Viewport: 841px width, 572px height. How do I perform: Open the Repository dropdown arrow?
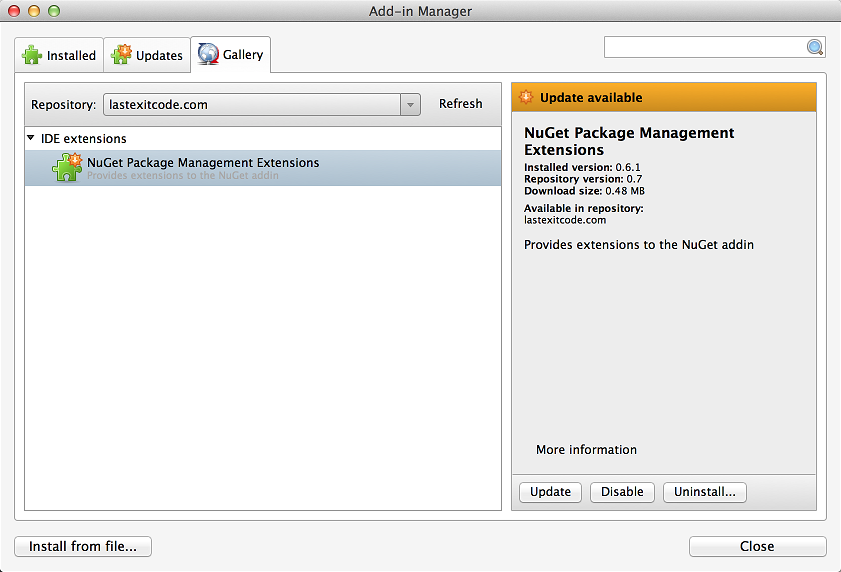pos(410,105)
